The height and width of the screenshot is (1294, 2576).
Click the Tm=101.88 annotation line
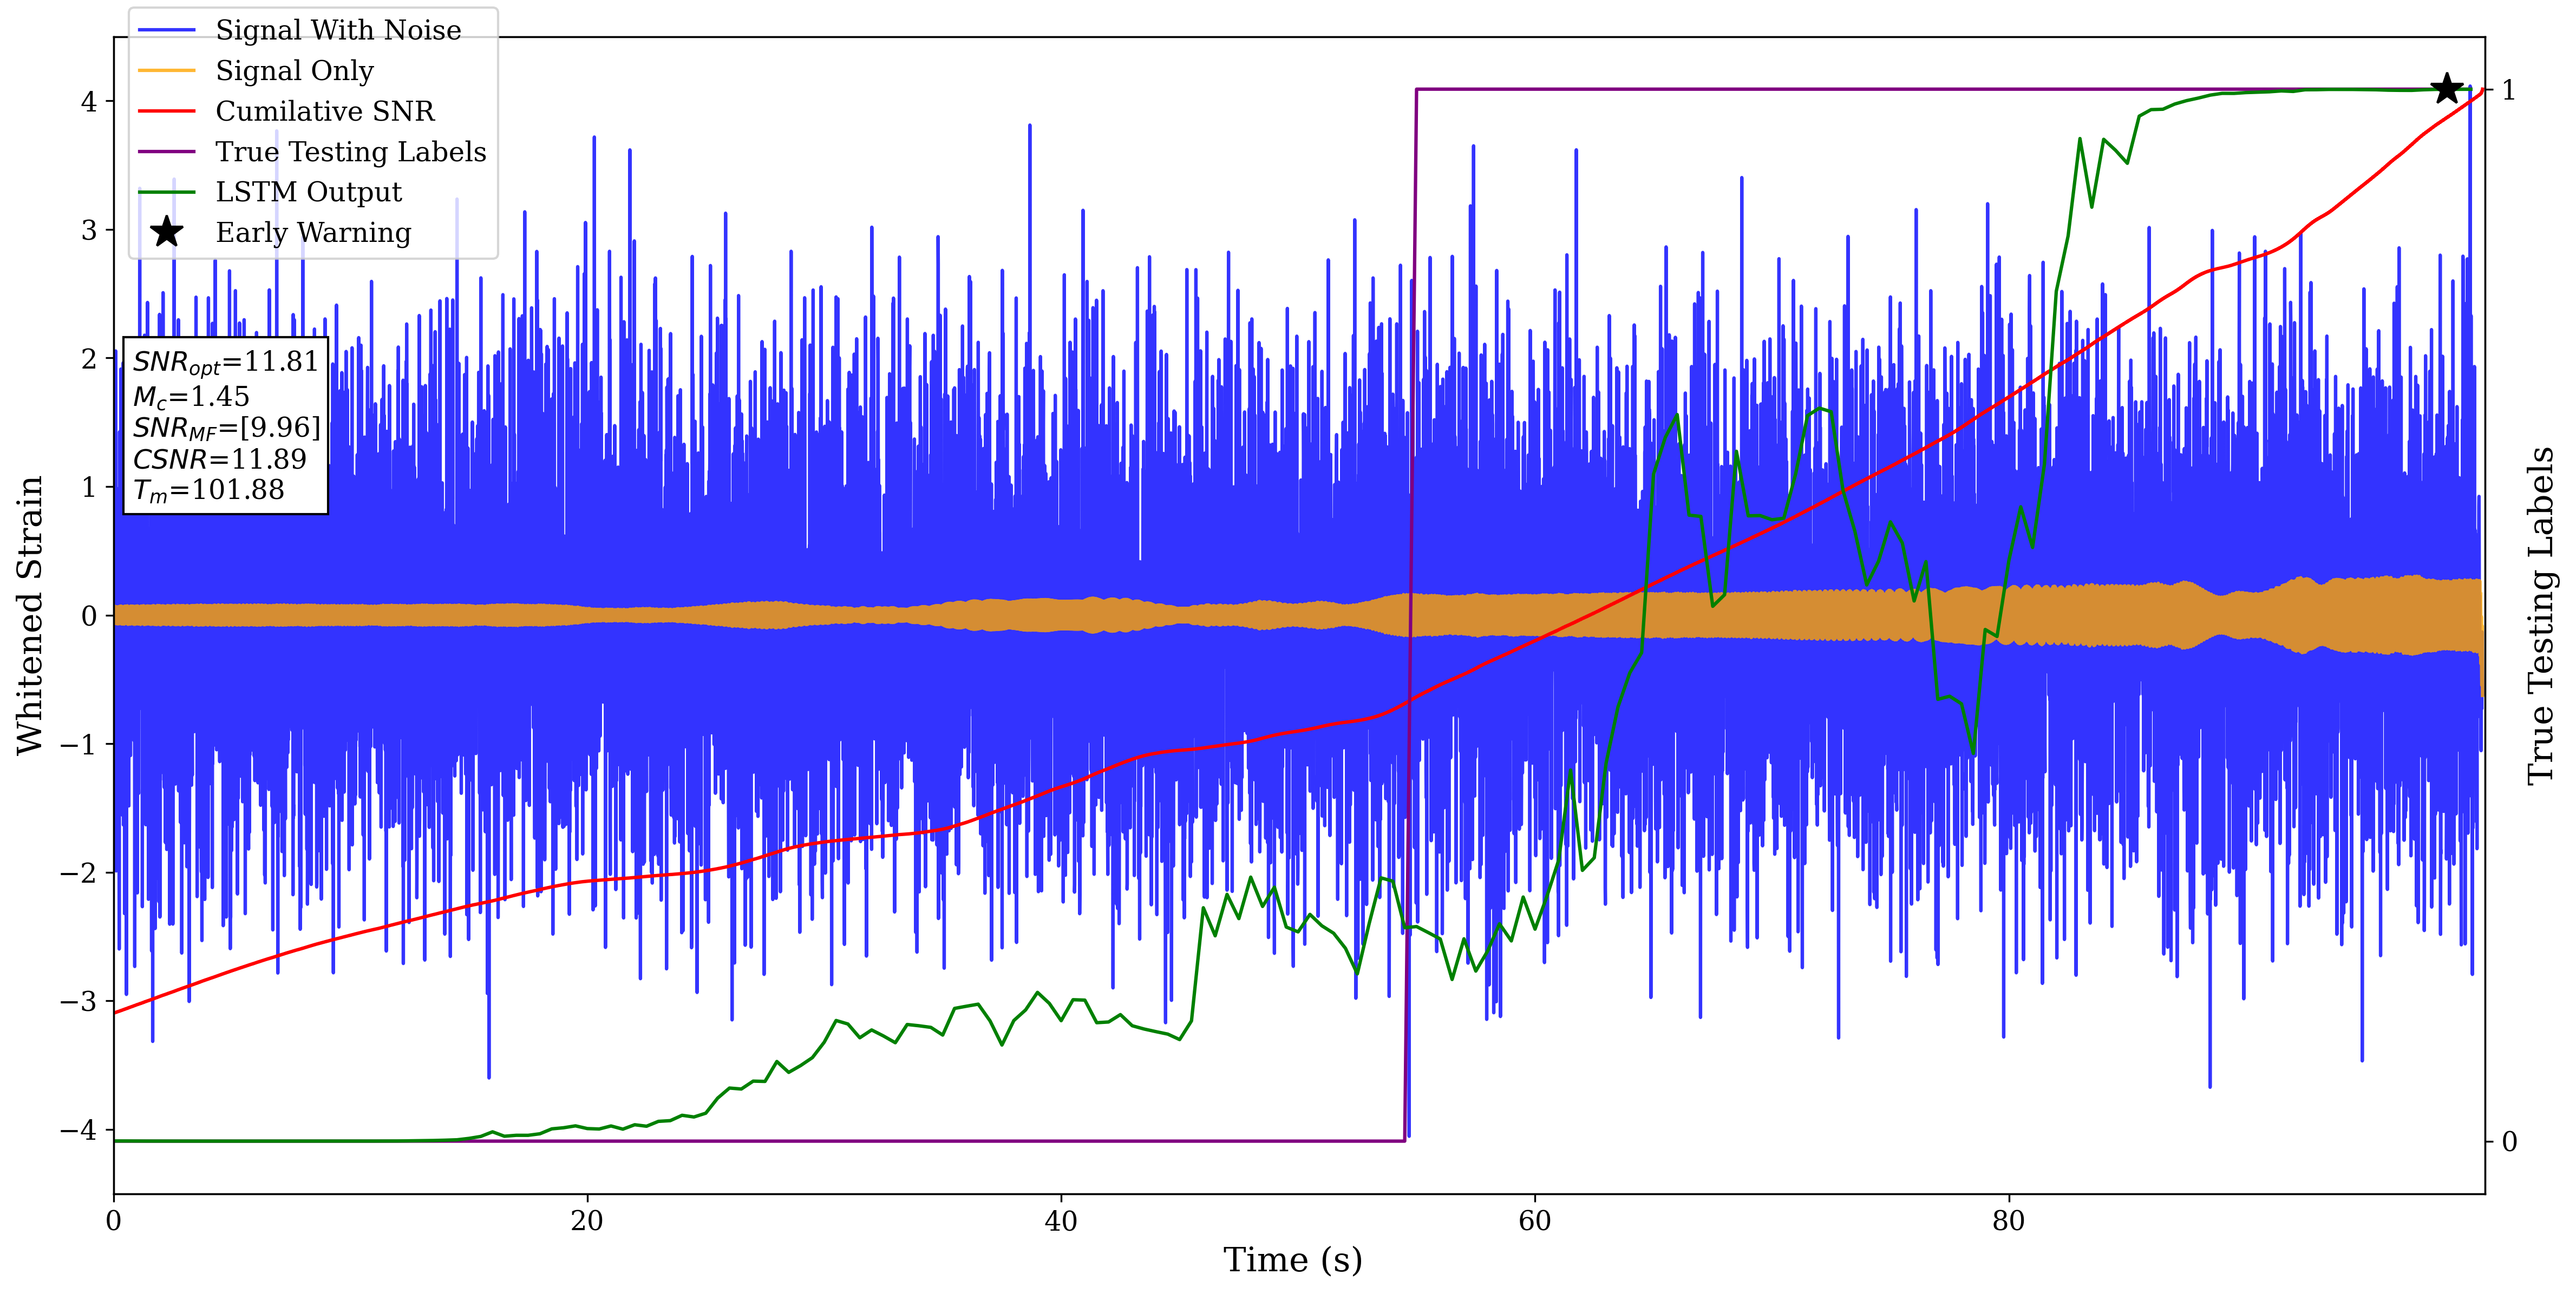[x=208, y=490]
